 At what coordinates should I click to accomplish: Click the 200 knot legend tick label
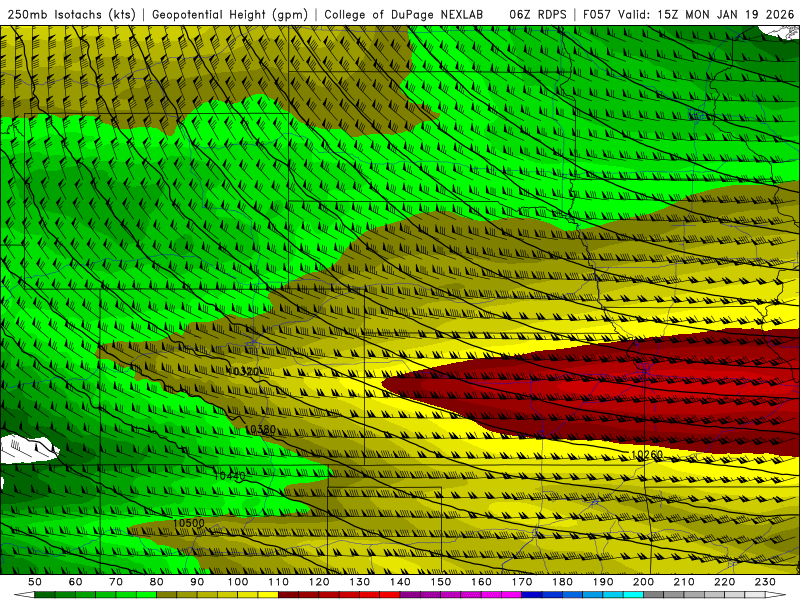[643, 582]
